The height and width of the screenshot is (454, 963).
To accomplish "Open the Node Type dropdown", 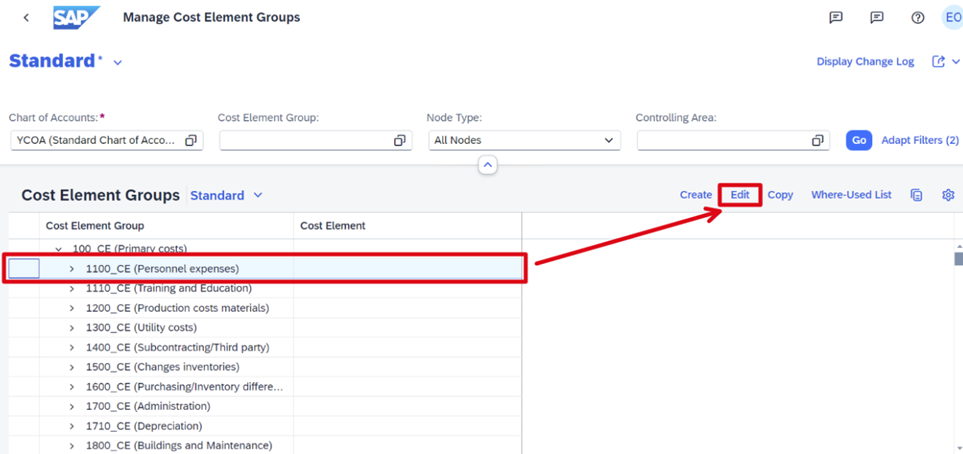I will tap(524, 140).
